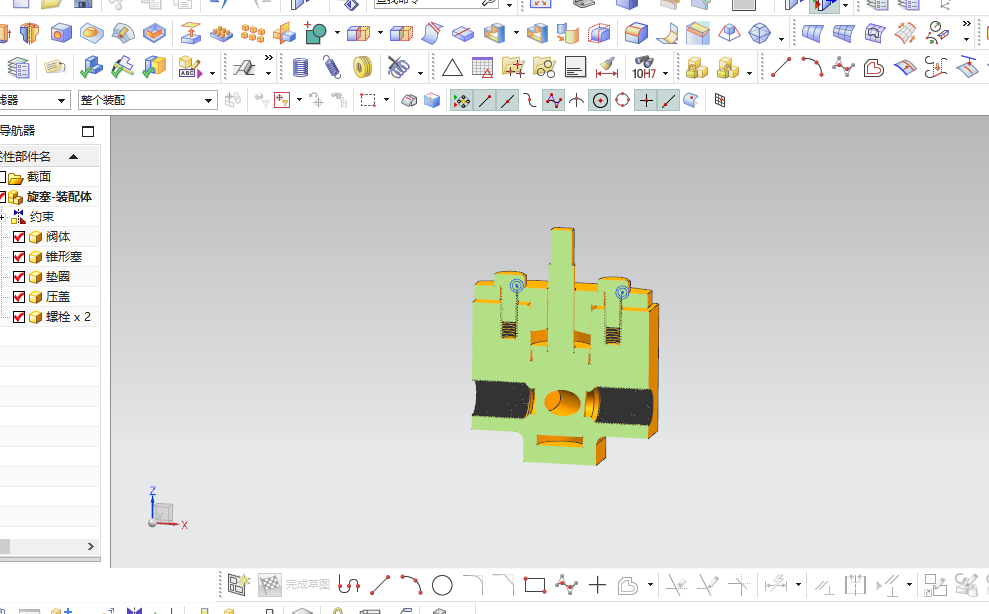Select the Arc tool in upper curve toolbar

click(x=812, y=67)
